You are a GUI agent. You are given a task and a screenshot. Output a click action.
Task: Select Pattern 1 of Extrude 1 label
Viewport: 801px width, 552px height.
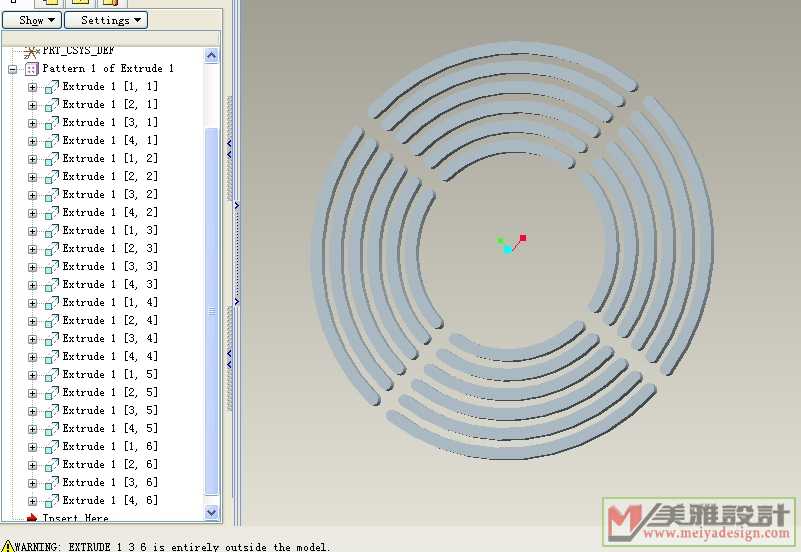108,68
